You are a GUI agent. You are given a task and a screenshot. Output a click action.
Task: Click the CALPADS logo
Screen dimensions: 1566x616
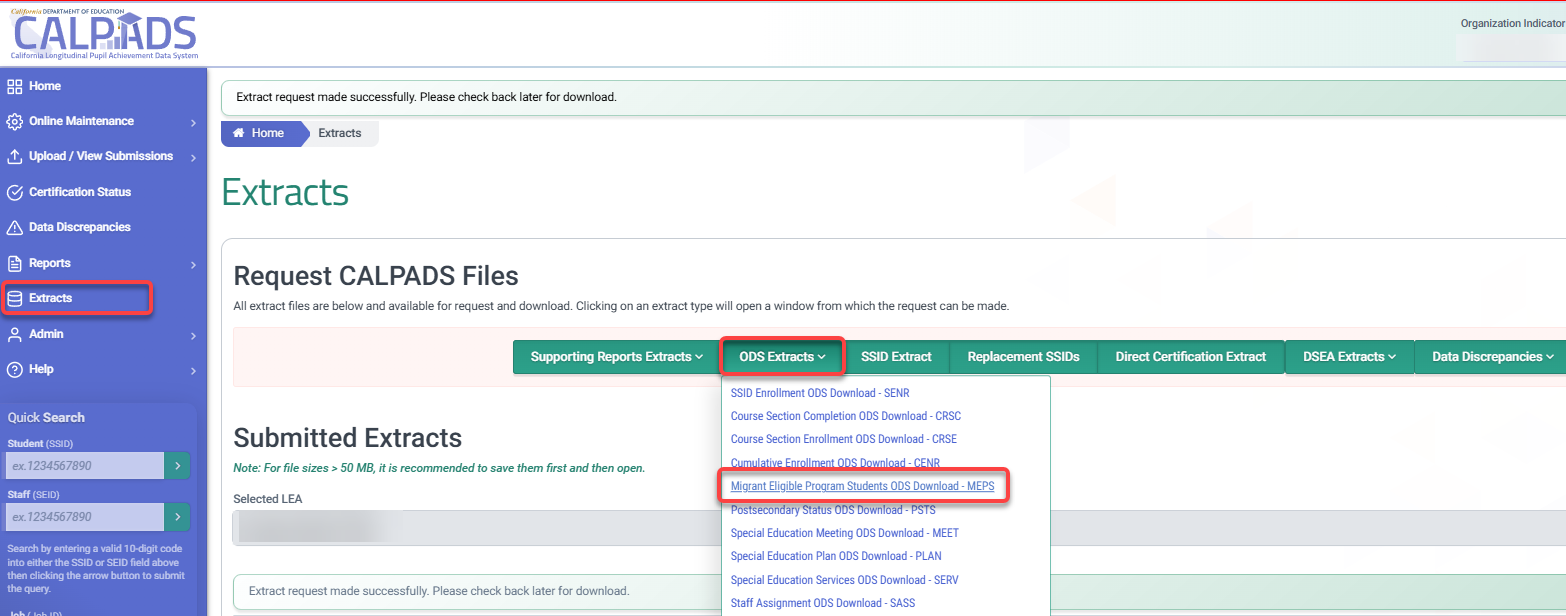tap(104, 33)
